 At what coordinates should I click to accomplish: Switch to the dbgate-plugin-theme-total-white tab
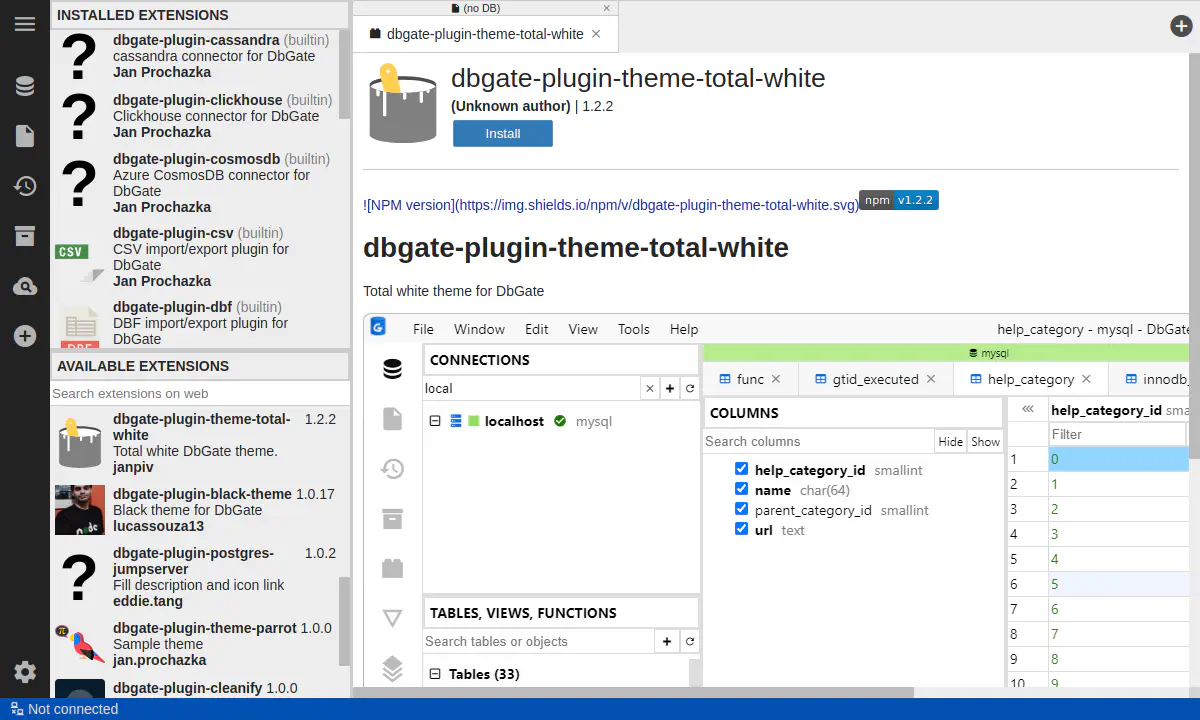tap(484, 34)
